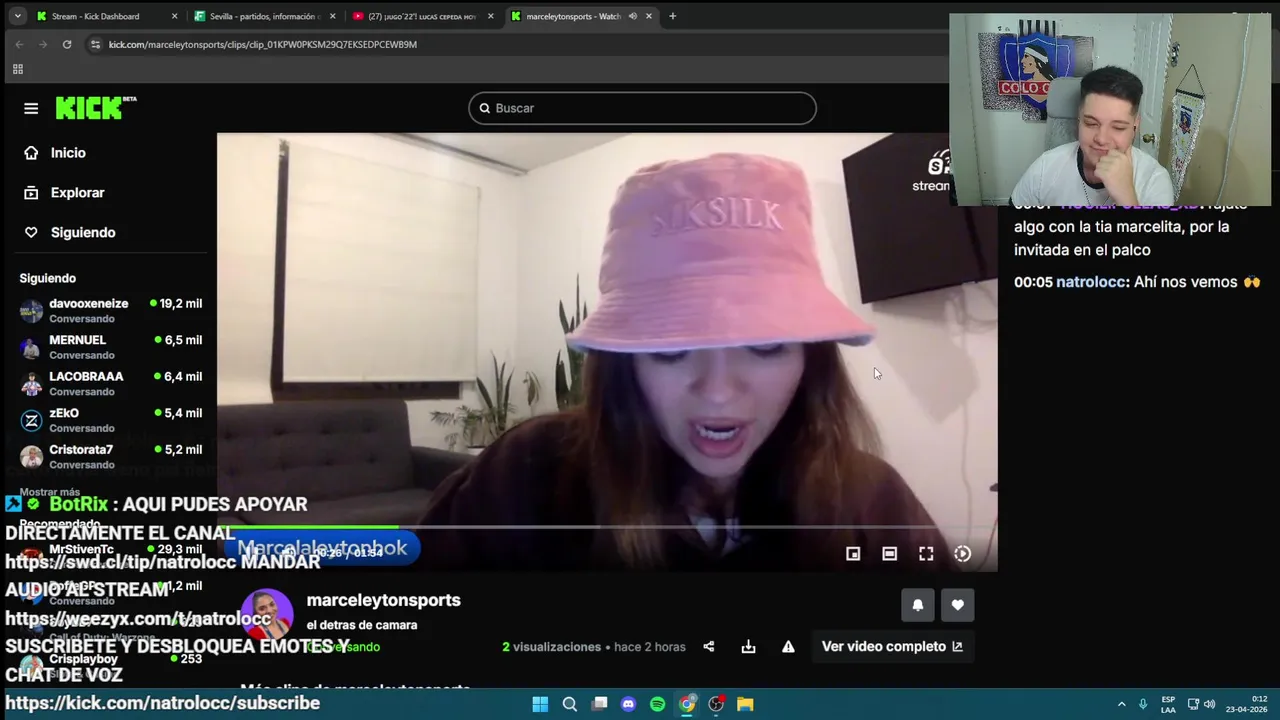Open Cristorata7 channel
Image resolution: width=1280 pixels, height=720 pixels.
[110, 456]
